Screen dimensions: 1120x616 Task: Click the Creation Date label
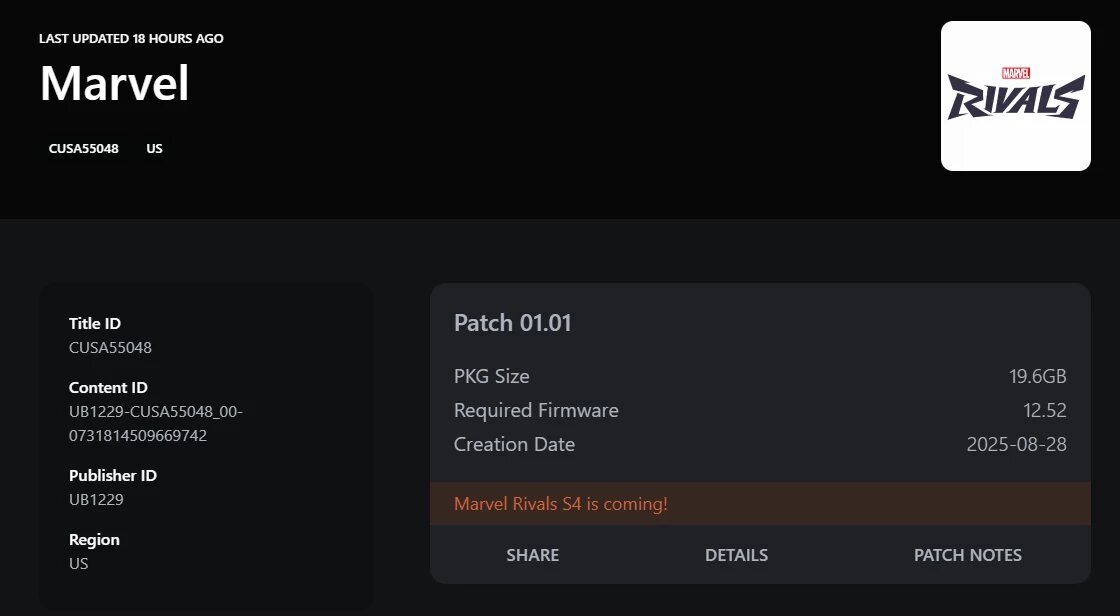[514, 444]
